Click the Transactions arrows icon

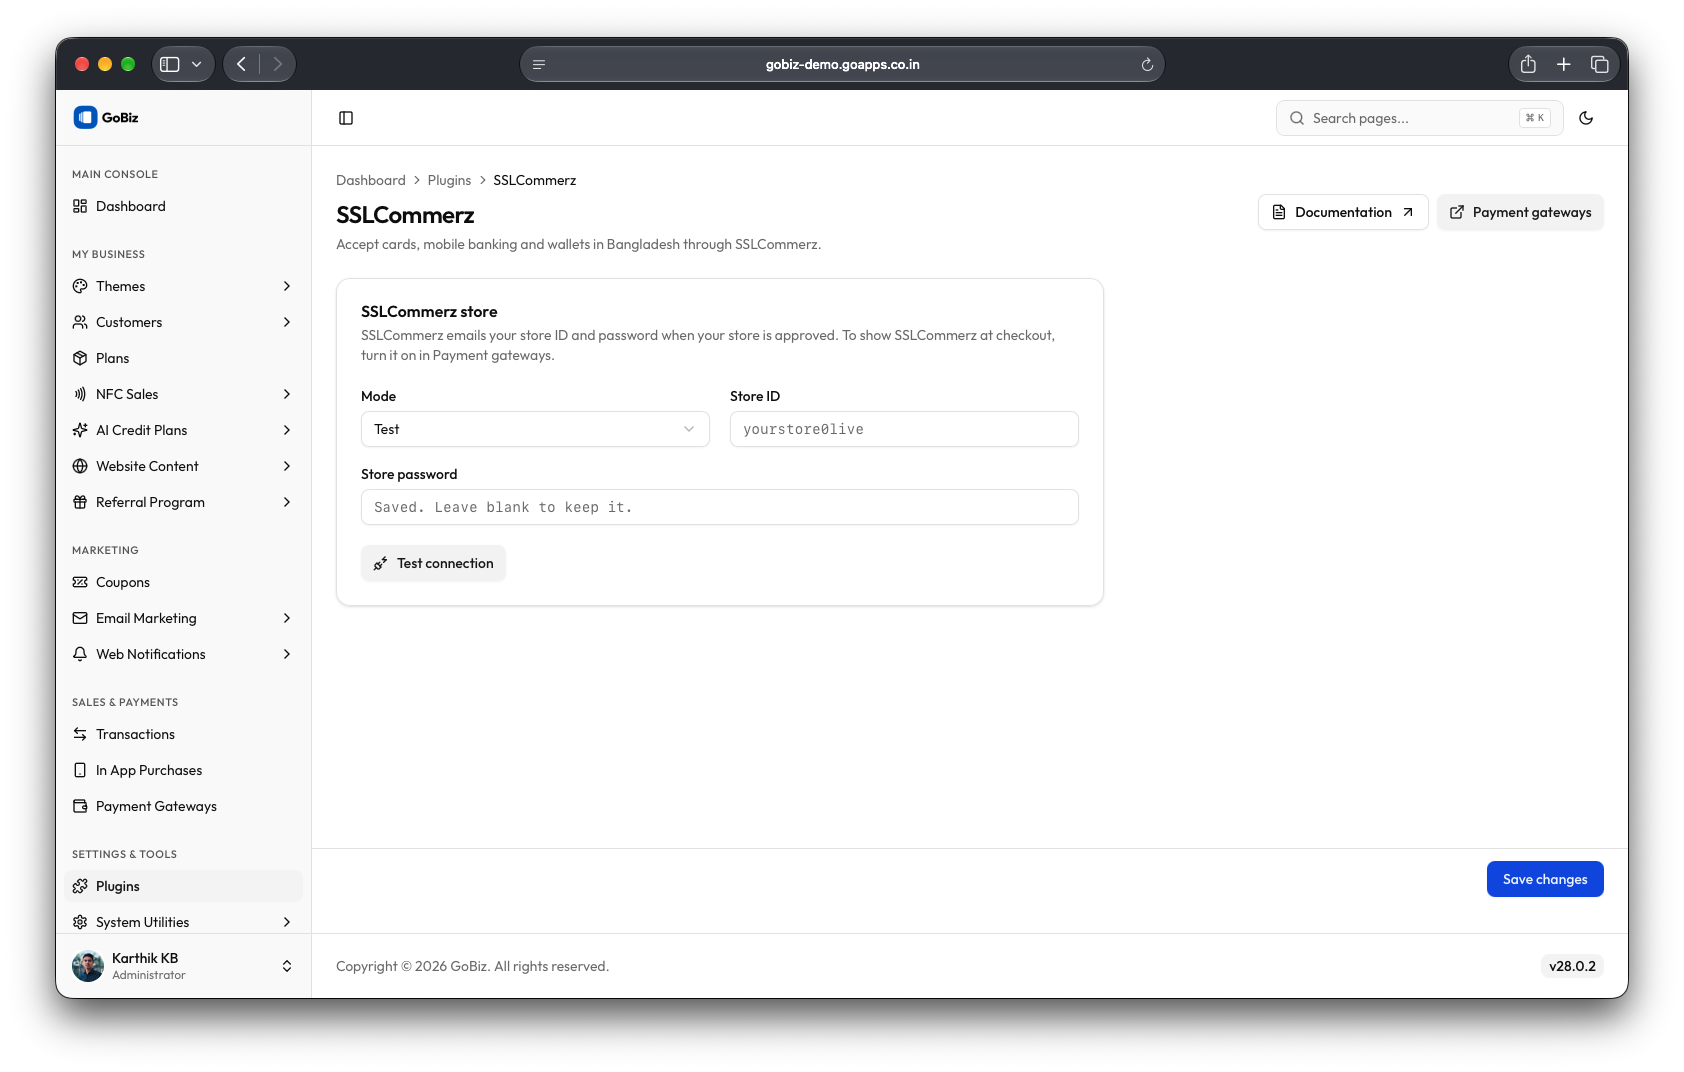pyautogui.click(x=80, y=734)
